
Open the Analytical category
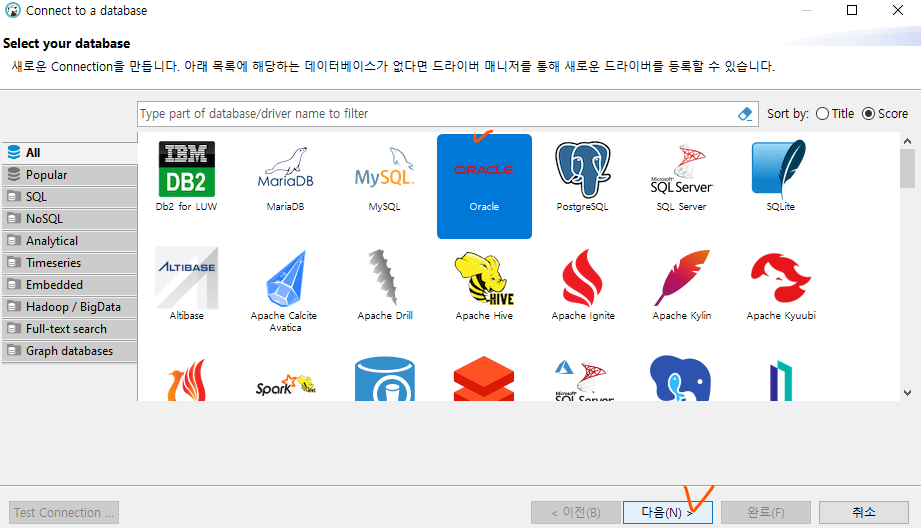point(69,241)
